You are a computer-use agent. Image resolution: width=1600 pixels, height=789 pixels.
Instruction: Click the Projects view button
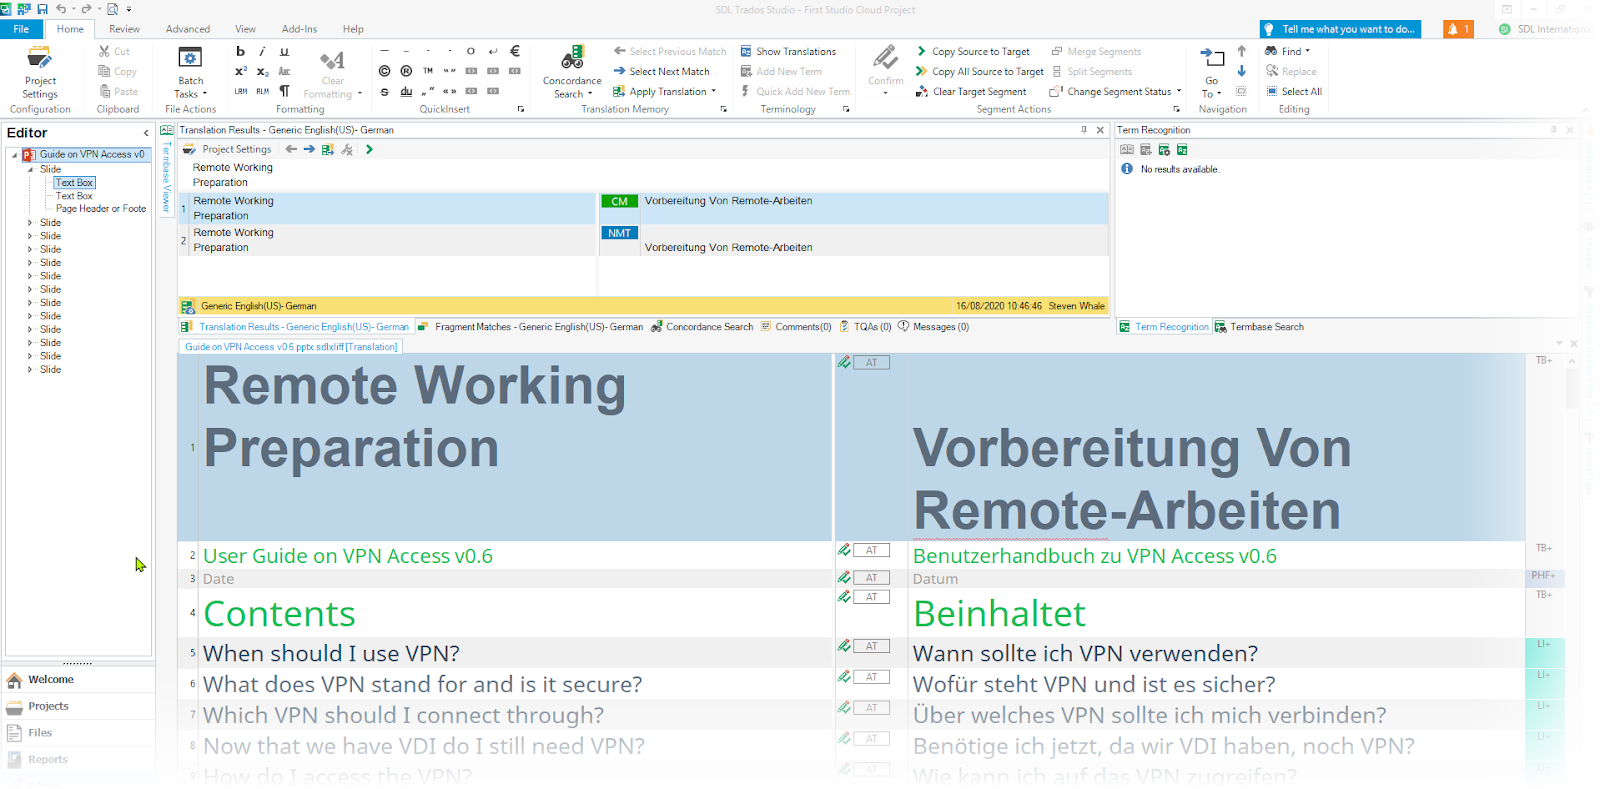pyautogui.click(x=48, y=706)
